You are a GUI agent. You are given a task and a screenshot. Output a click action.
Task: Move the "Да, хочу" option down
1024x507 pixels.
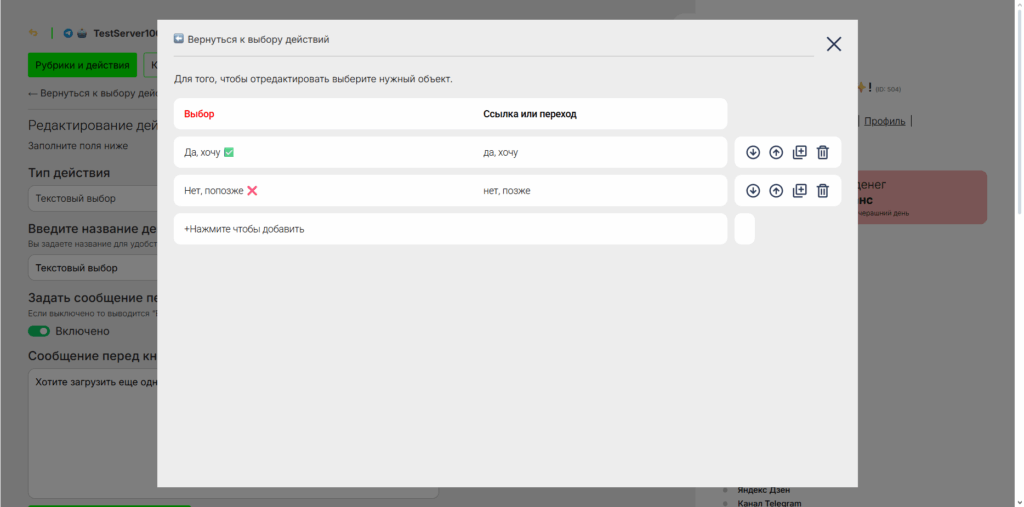(753, 153)
